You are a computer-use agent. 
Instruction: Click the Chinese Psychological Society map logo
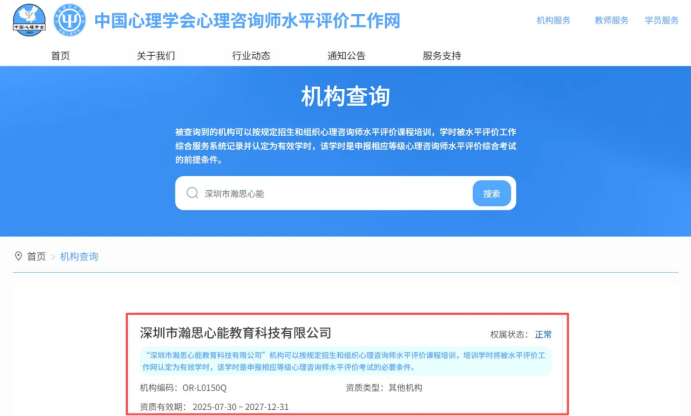tap(29, 20)
